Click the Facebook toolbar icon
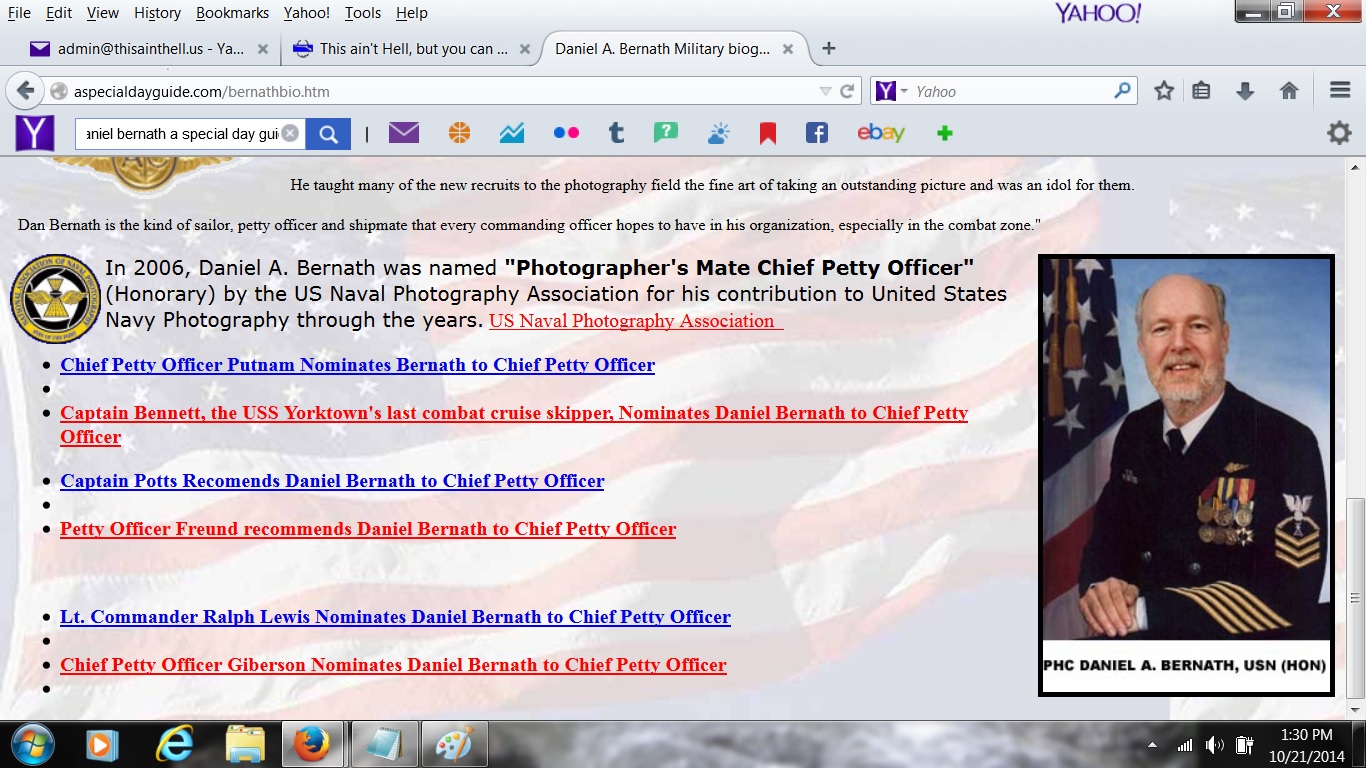This screenshot has height=768, width=1366. [x=817, y=133]
